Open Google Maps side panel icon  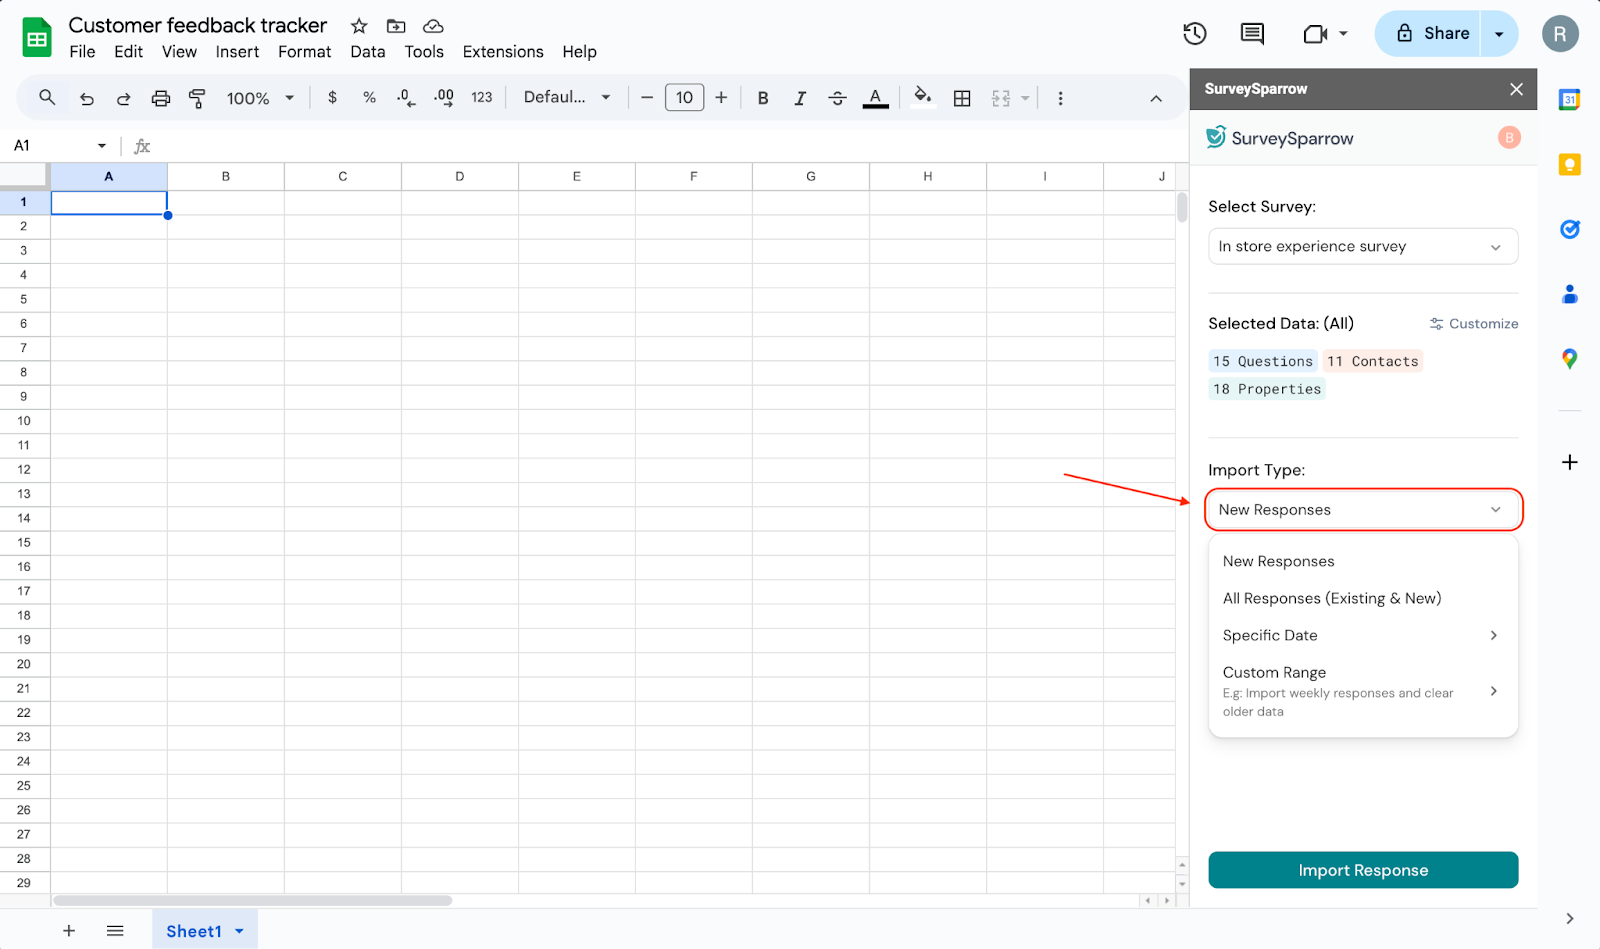click(1569, 359)
